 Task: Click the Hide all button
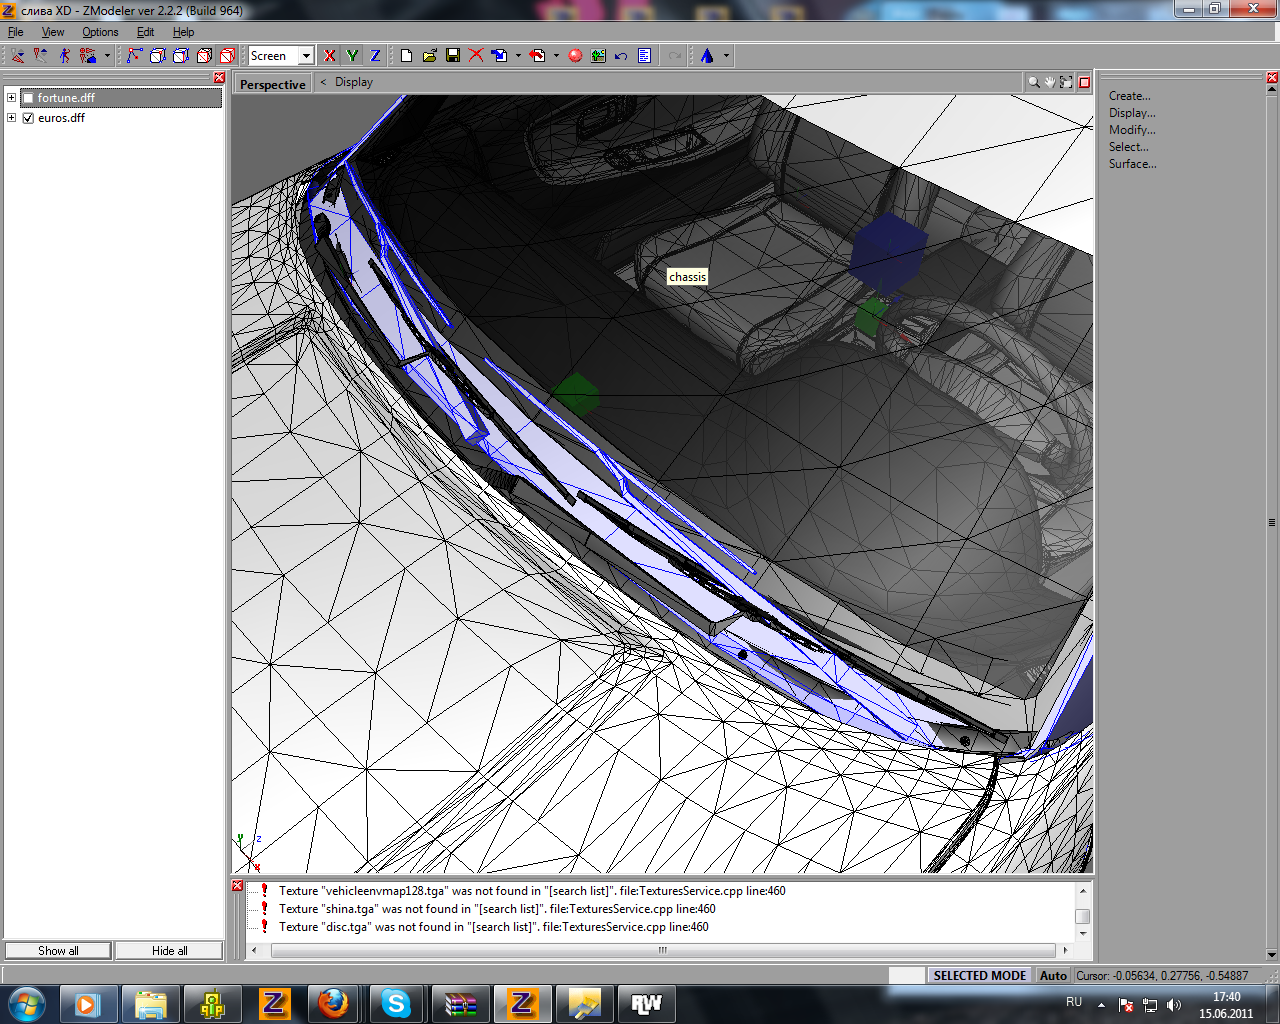[169, 950]
